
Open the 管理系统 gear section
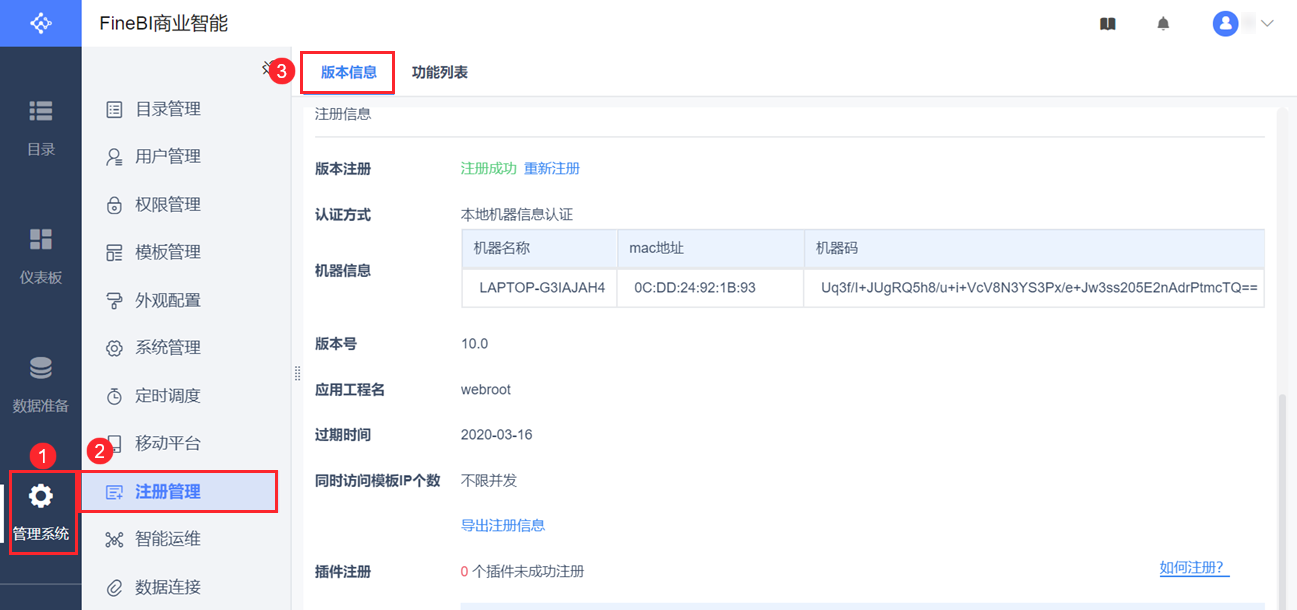coord(40,512)
